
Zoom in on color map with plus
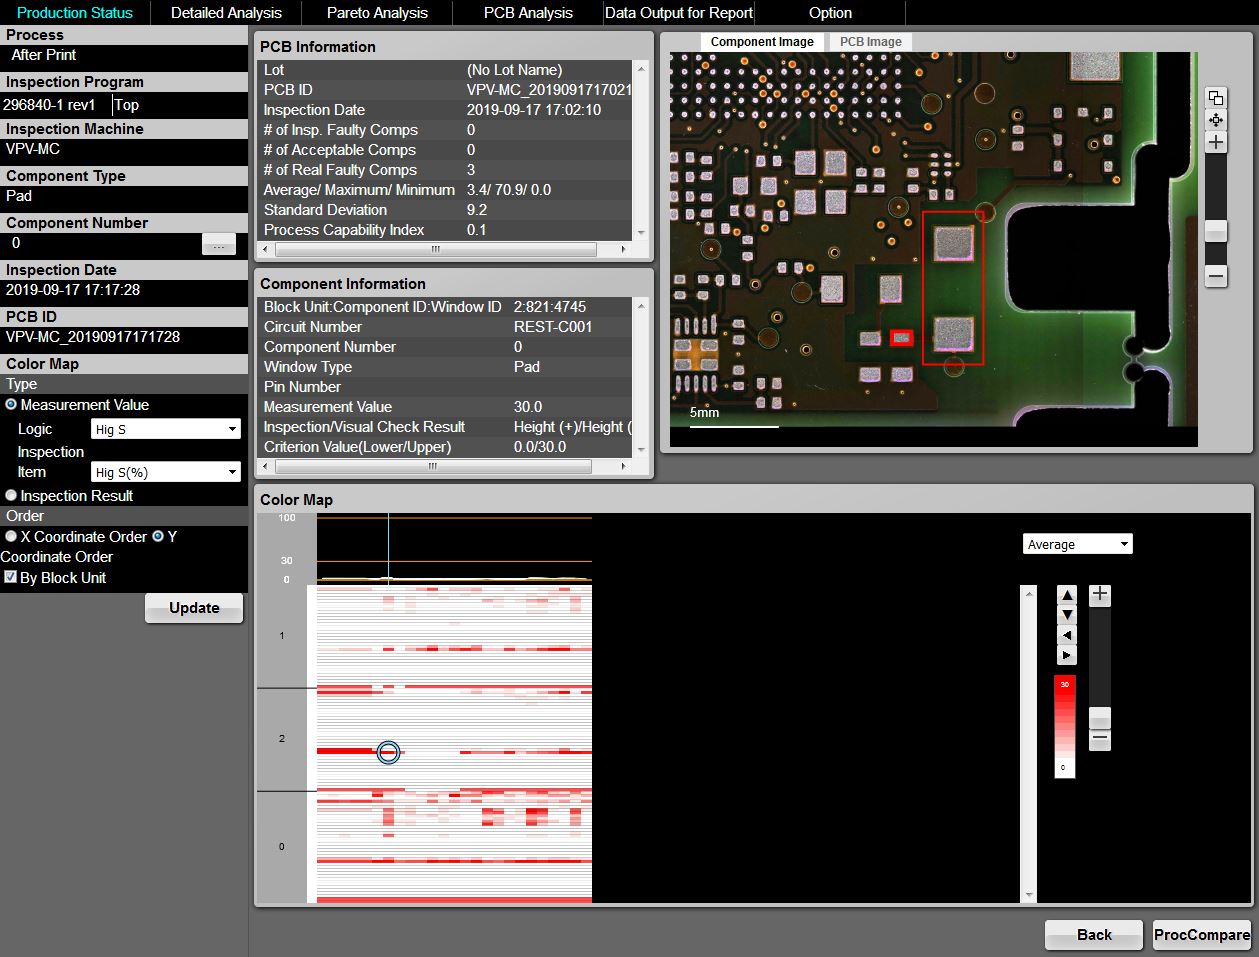[x=1099, y=595]
